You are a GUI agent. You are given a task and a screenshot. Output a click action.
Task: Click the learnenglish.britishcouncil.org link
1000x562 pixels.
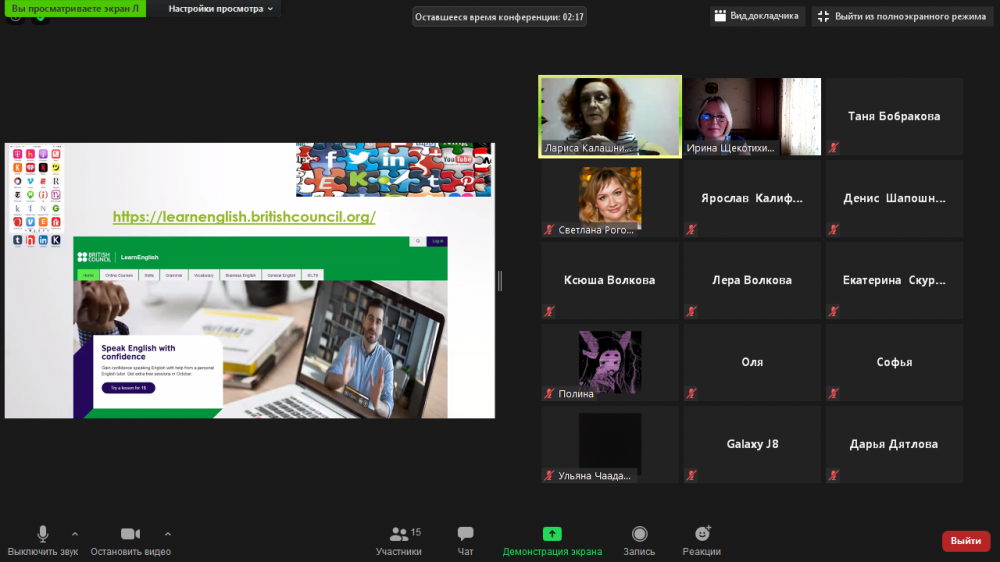pos(244,216)
